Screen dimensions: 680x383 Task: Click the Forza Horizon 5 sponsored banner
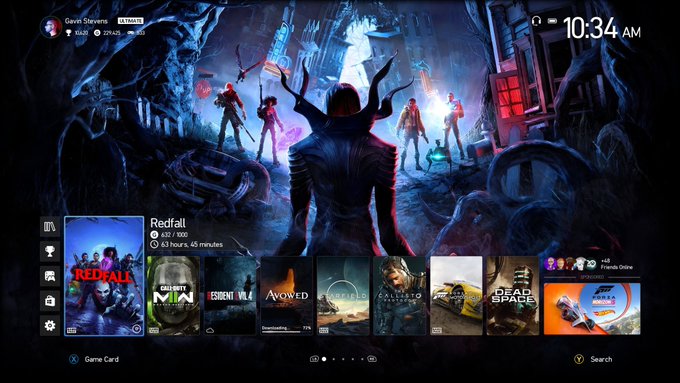[x=592, y=309]
